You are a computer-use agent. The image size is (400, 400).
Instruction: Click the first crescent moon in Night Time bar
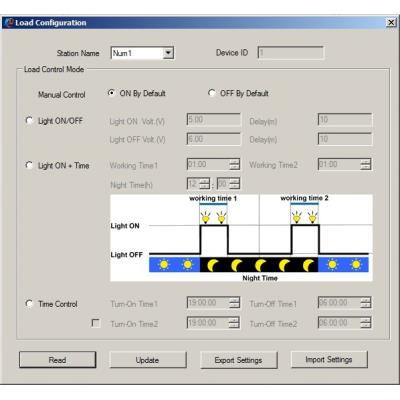point(212,265)
